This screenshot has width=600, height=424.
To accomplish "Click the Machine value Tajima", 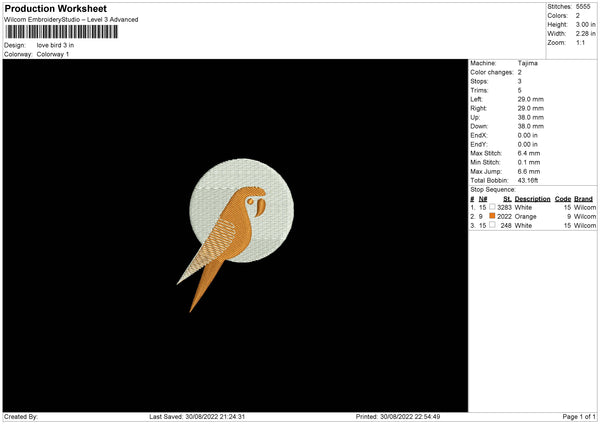I will [528, 63].
